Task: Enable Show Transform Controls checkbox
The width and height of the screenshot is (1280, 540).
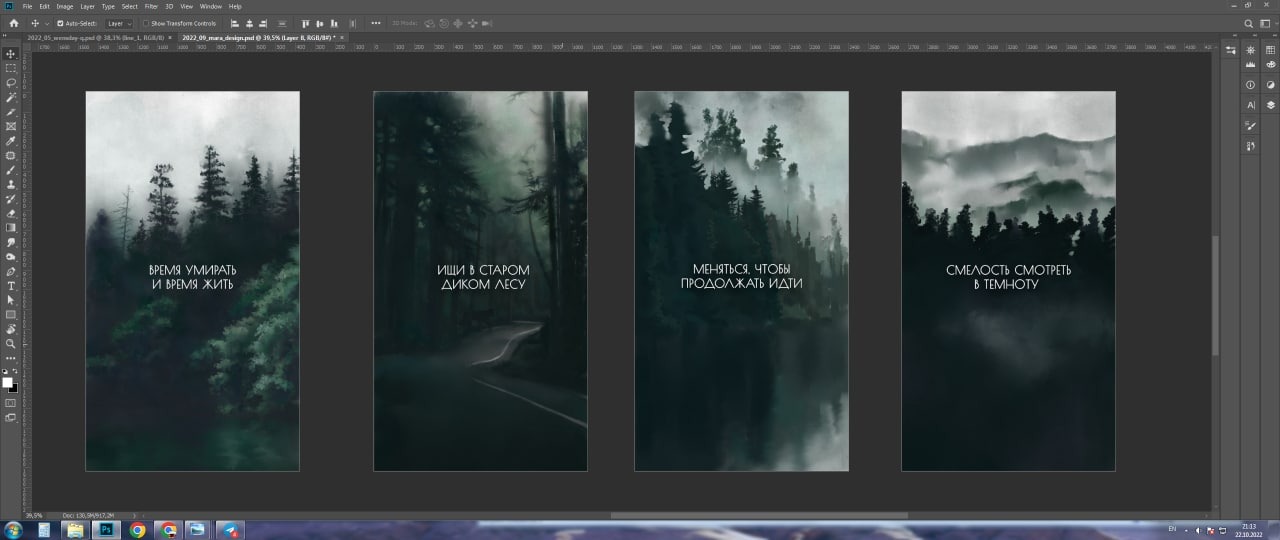Action: [x=145, y=23]
